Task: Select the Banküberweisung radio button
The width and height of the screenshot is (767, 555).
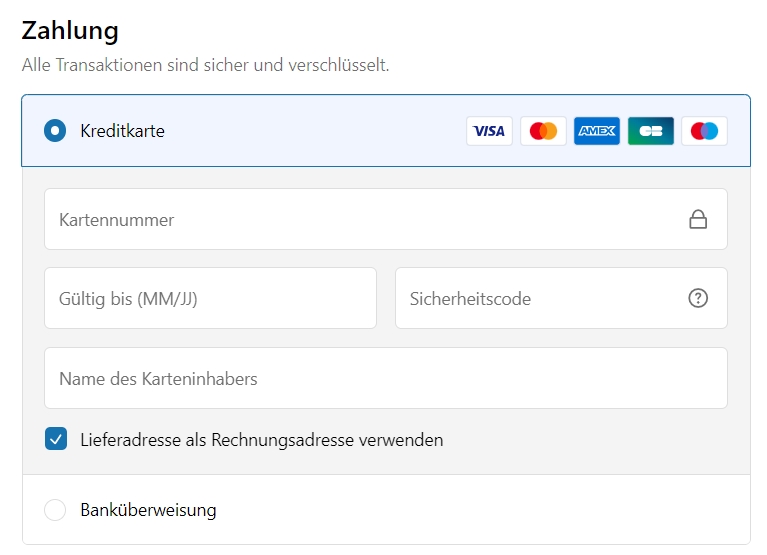Action: pos(55,510)
